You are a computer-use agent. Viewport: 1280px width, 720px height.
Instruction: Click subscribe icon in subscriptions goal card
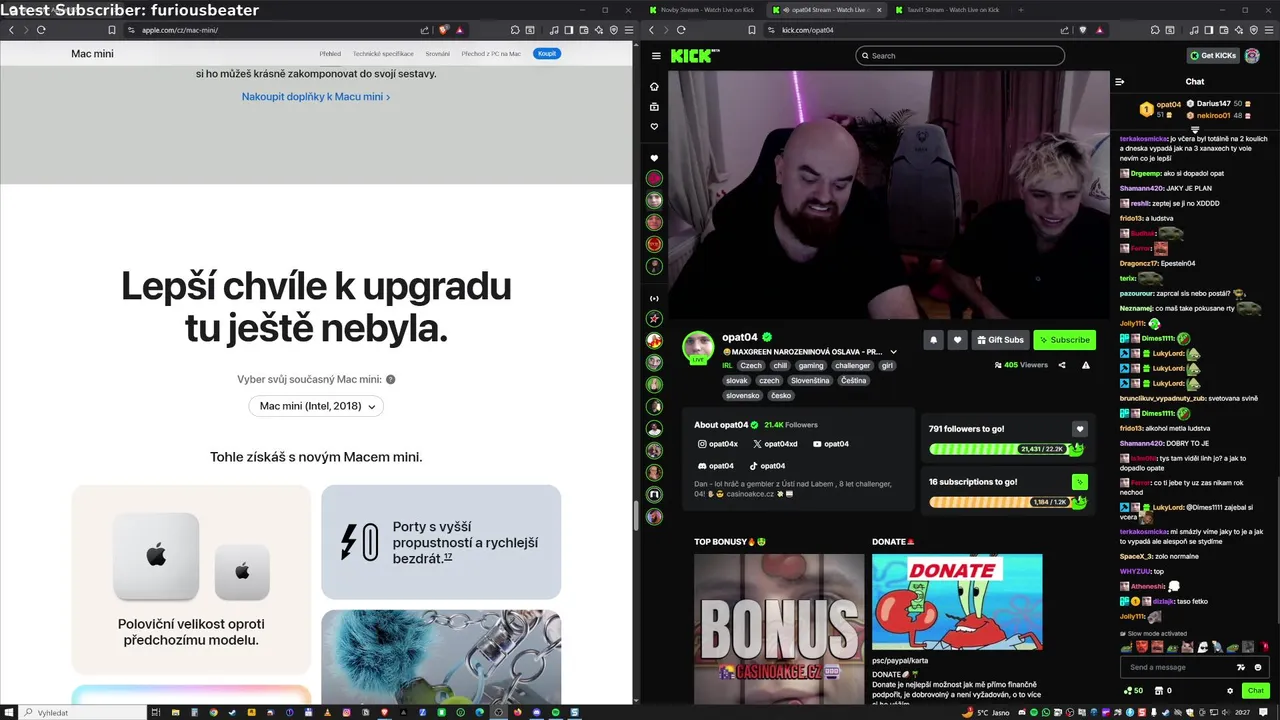[x=1079, y=482]
